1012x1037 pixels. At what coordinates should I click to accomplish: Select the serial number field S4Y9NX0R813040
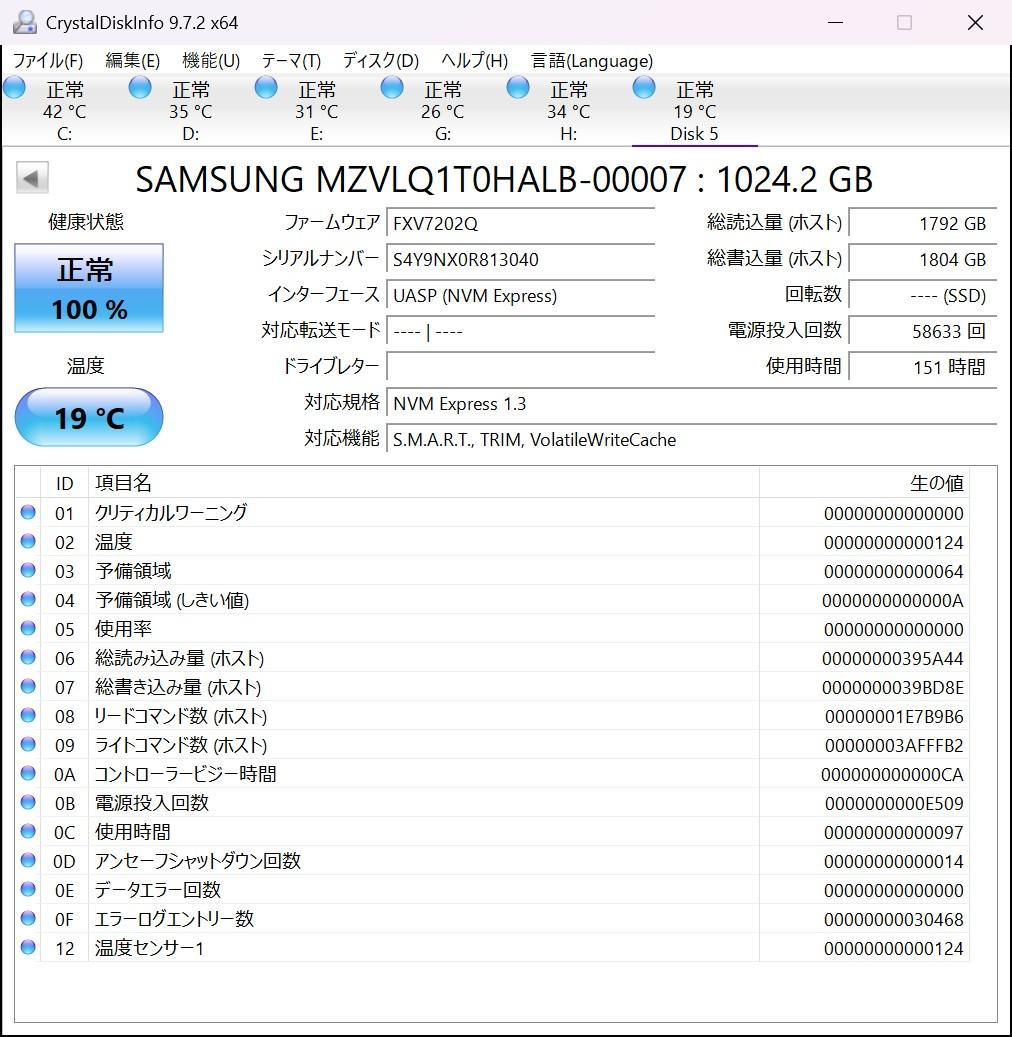[520, 259]
